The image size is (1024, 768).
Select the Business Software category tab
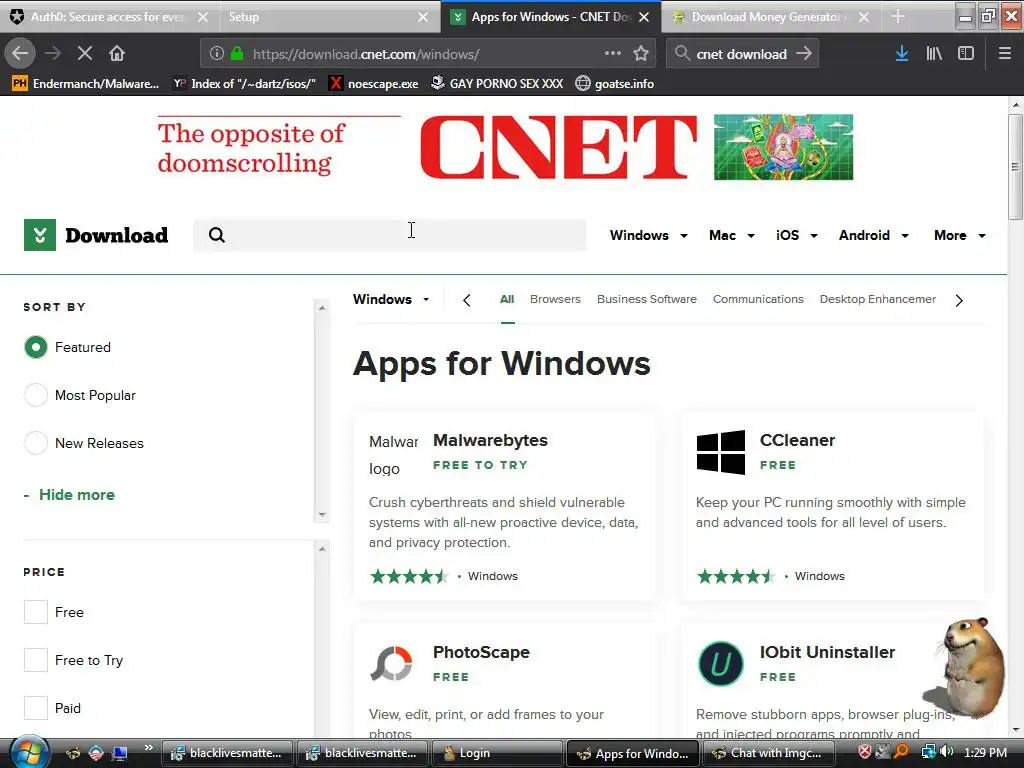[647, 299]
